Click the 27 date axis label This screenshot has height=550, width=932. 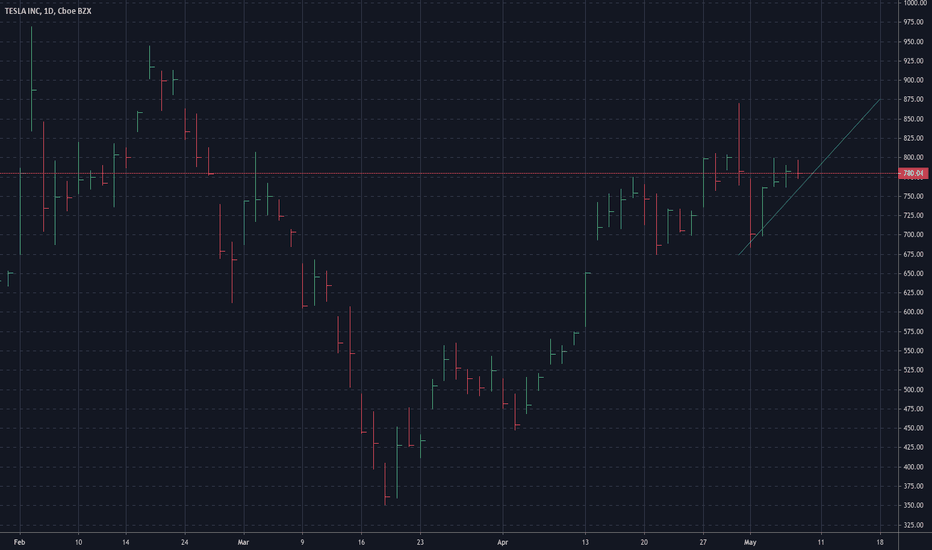click(x=703, y=542)
